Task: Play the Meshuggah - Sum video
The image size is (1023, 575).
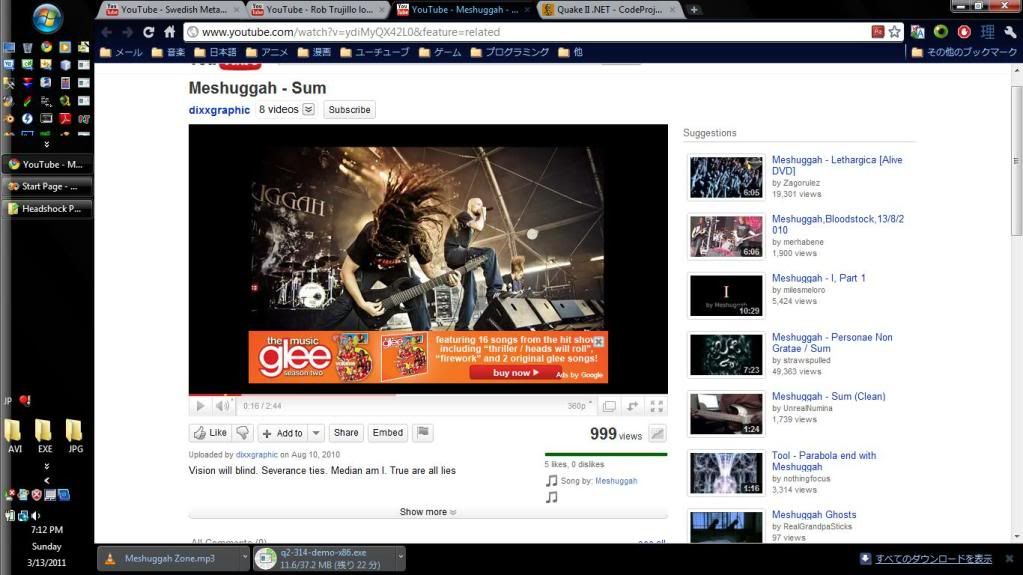Action: pos(200,406)
